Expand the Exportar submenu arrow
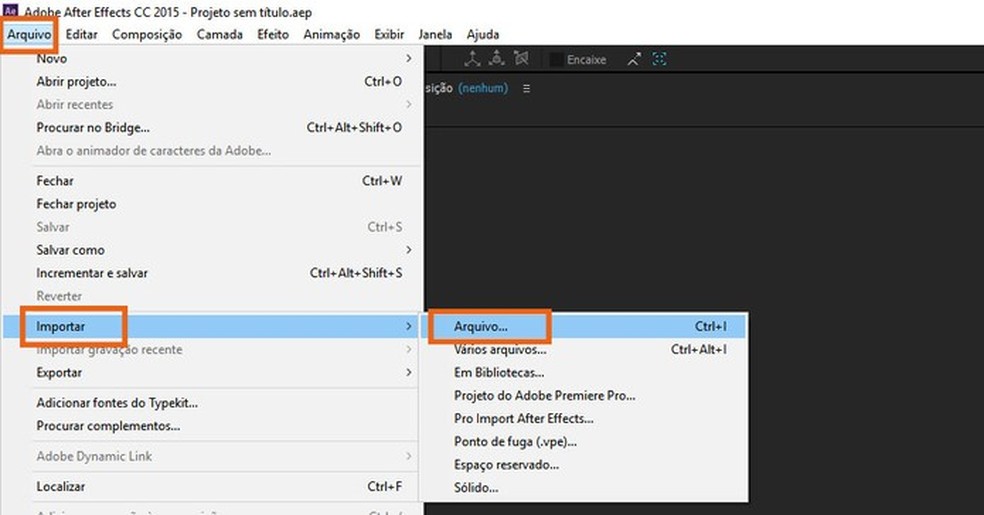The width and height of the screenshot is (984, 515). (x=409, y=373)
